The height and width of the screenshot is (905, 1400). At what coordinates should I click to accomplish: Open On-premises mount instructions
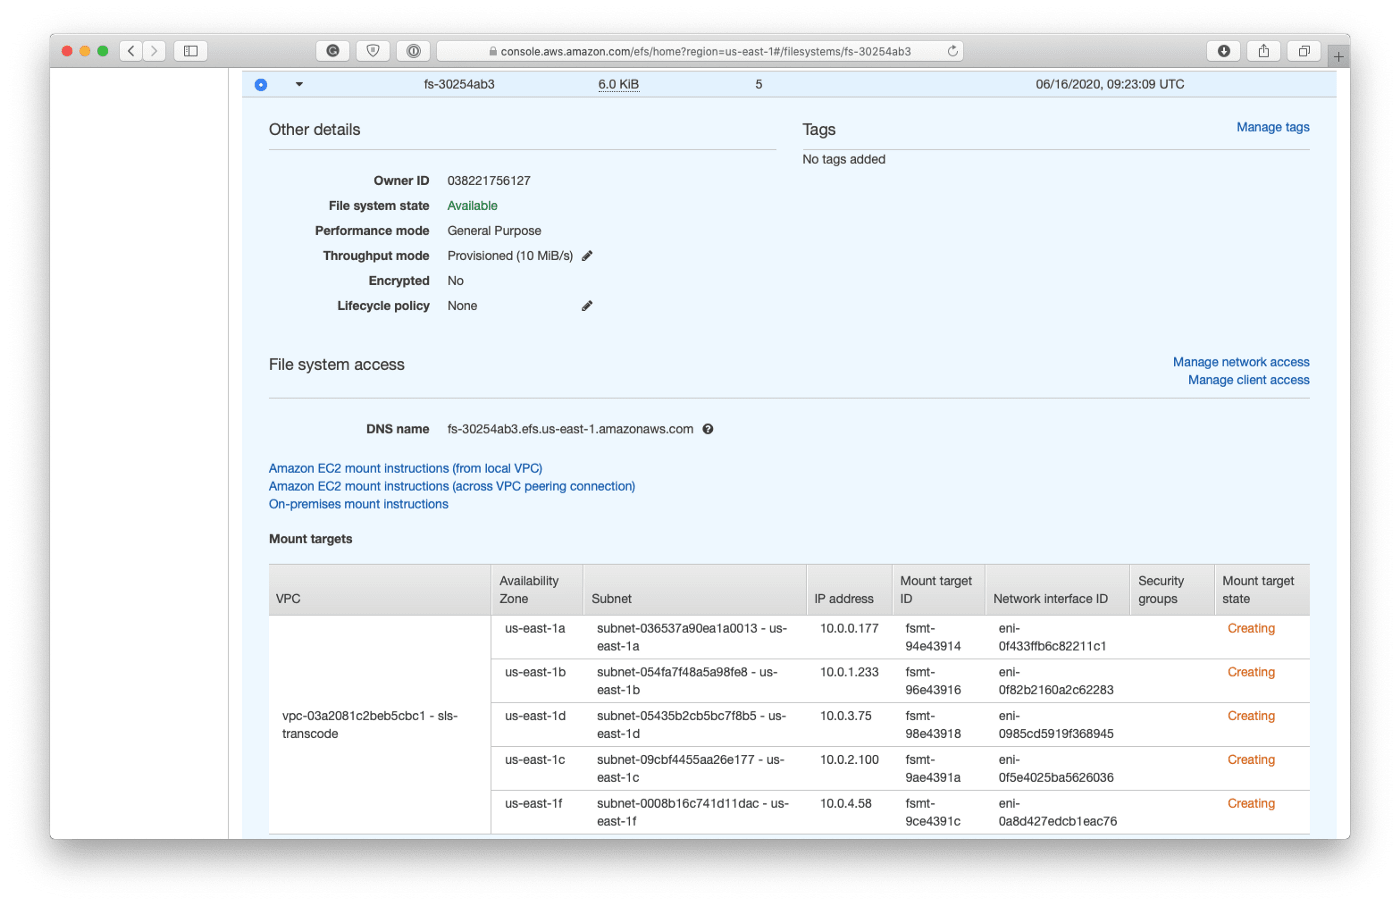tap(358, 504)
